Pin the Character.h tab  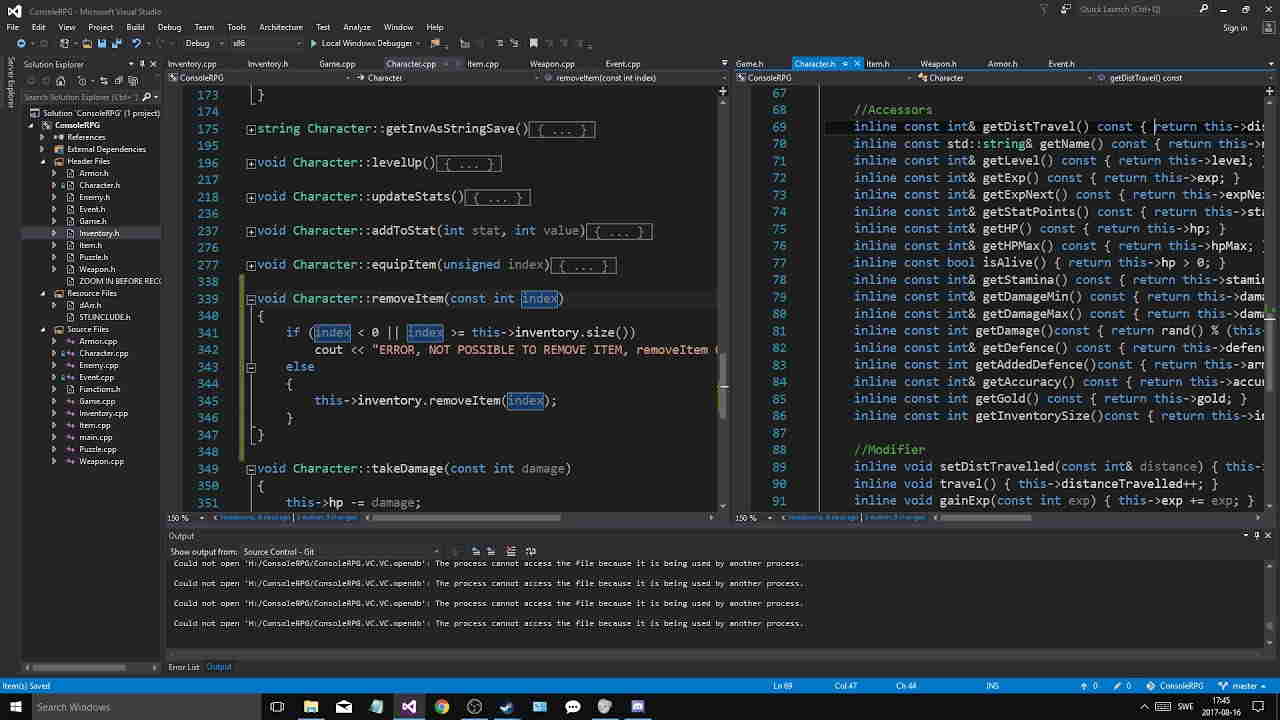(x=845, y=64)
